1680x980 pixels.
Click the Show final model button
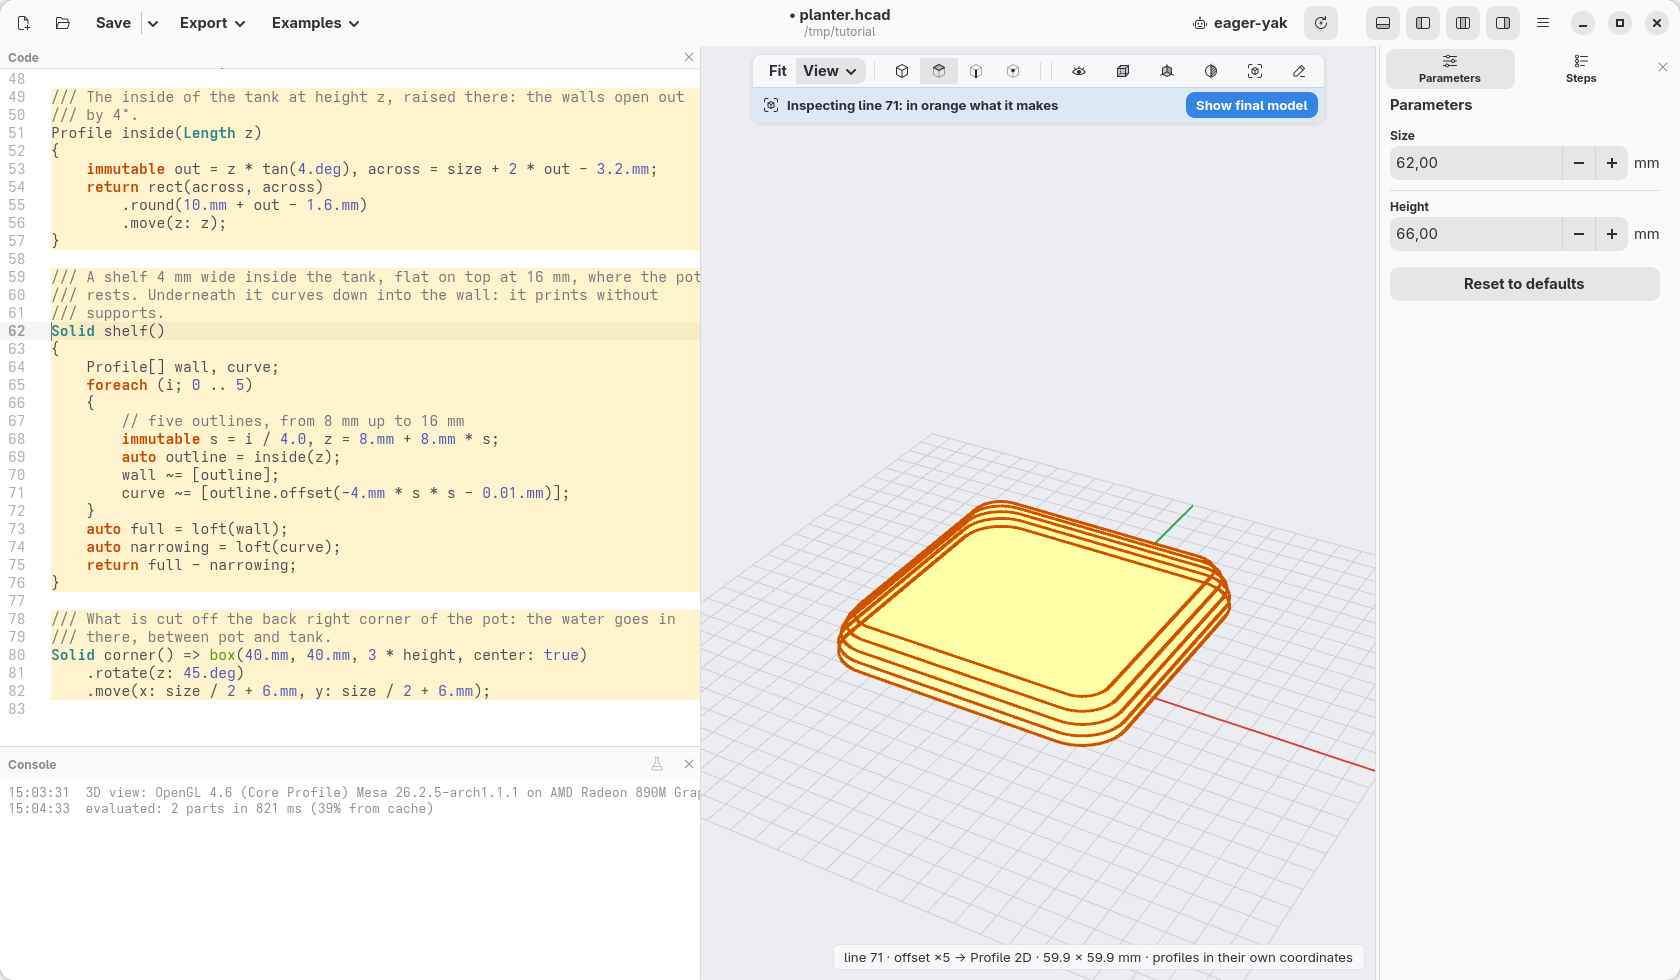1251,105
